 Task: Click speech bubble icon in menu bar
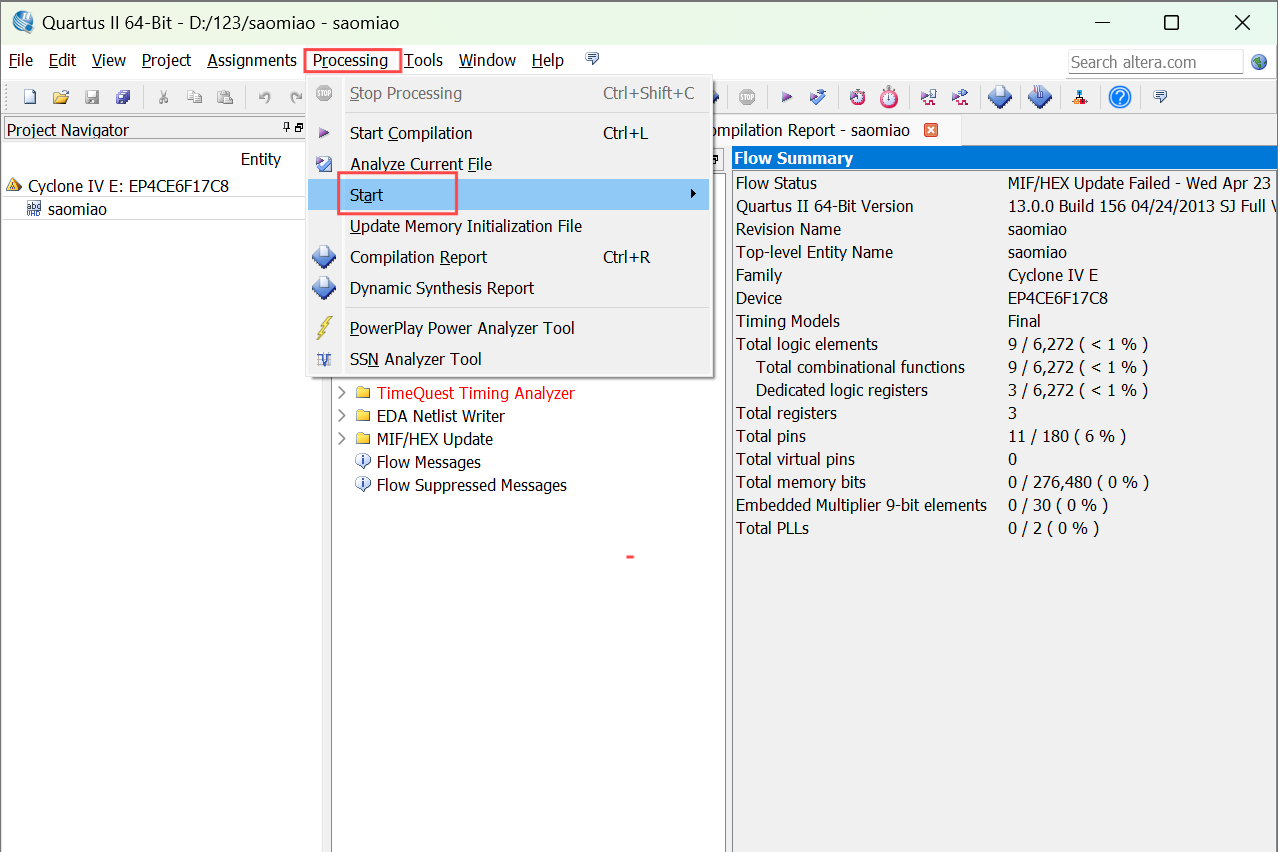pos(592,59)
